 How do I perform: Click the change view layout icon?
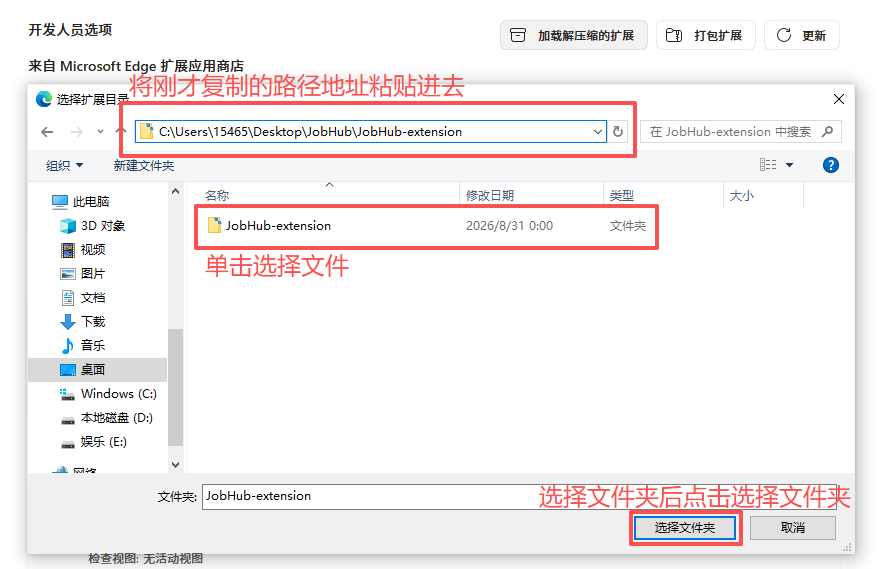768,165
